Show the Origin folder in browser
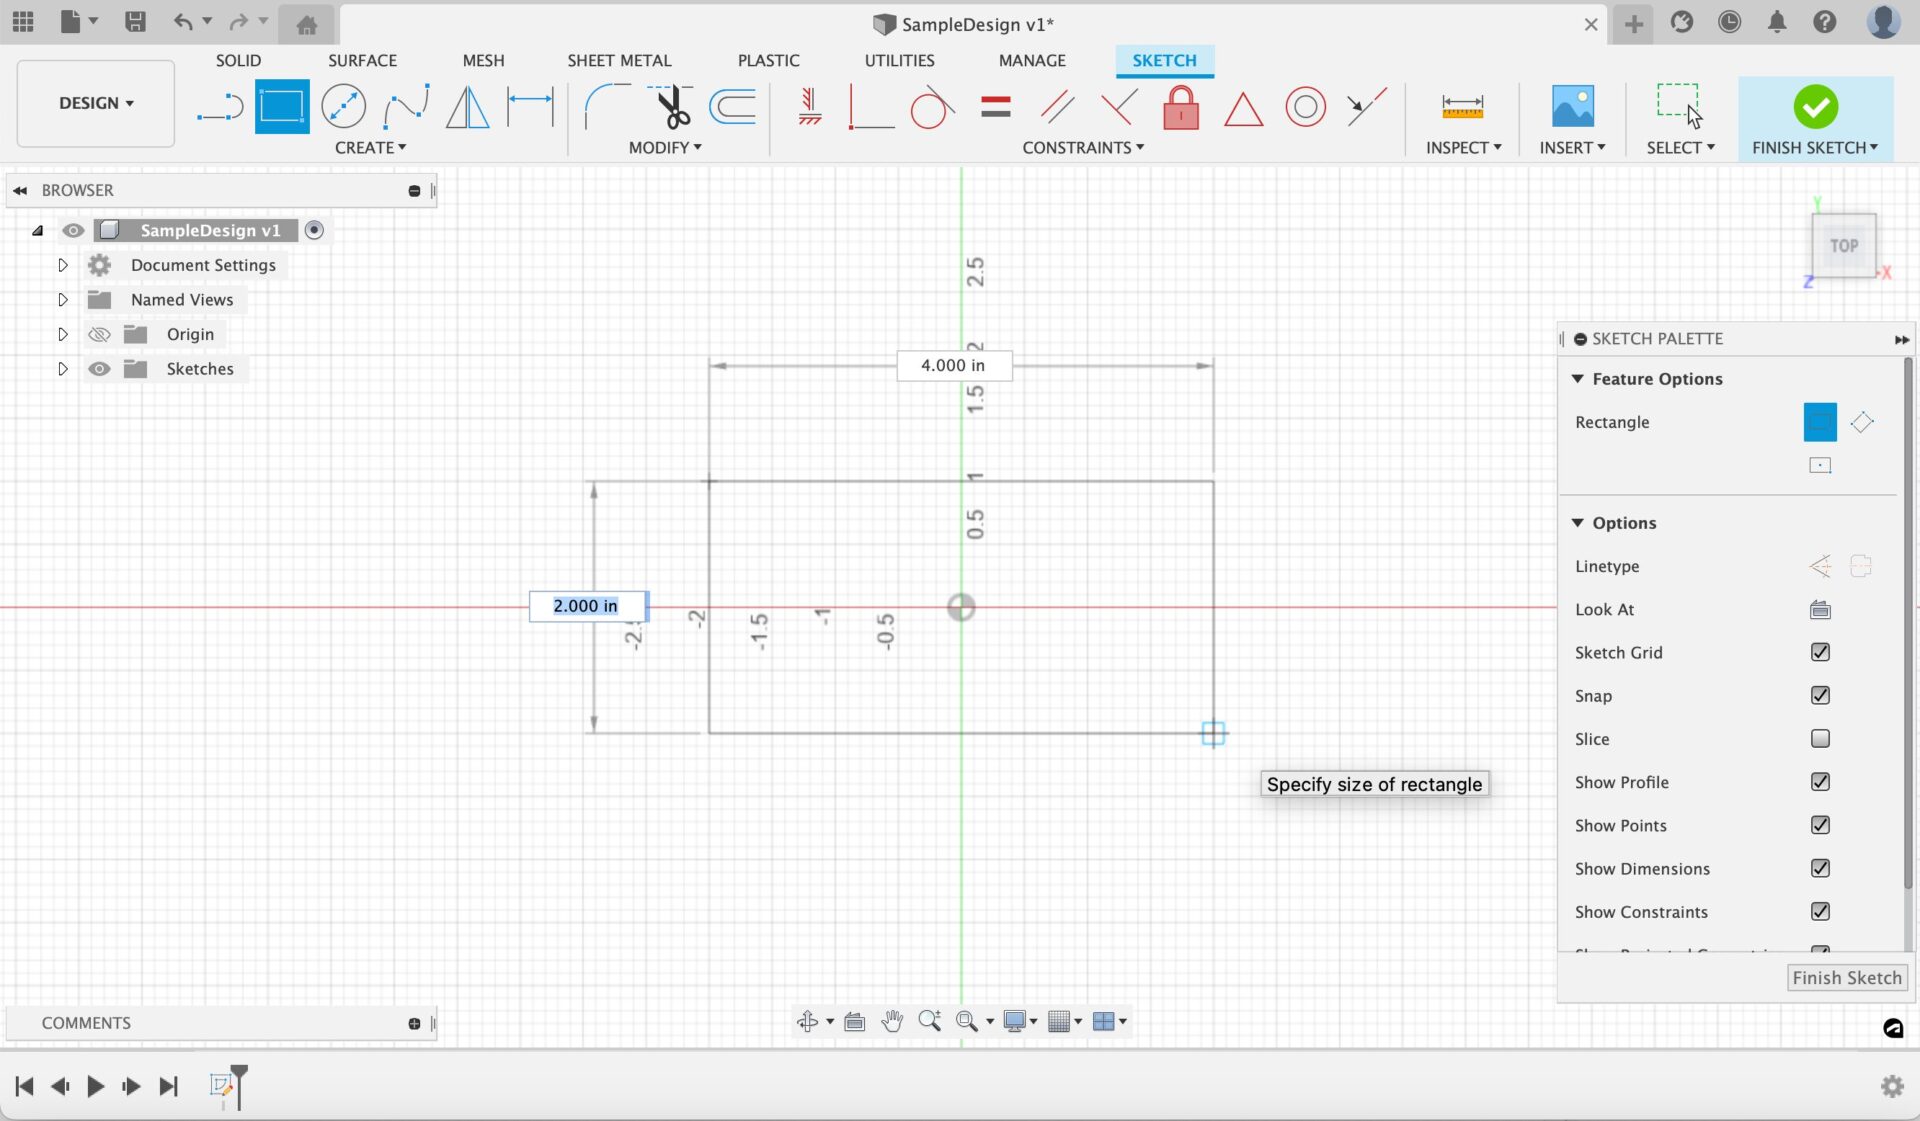The height and width of the screenshot is (1121, 1920). coord(99,334)
